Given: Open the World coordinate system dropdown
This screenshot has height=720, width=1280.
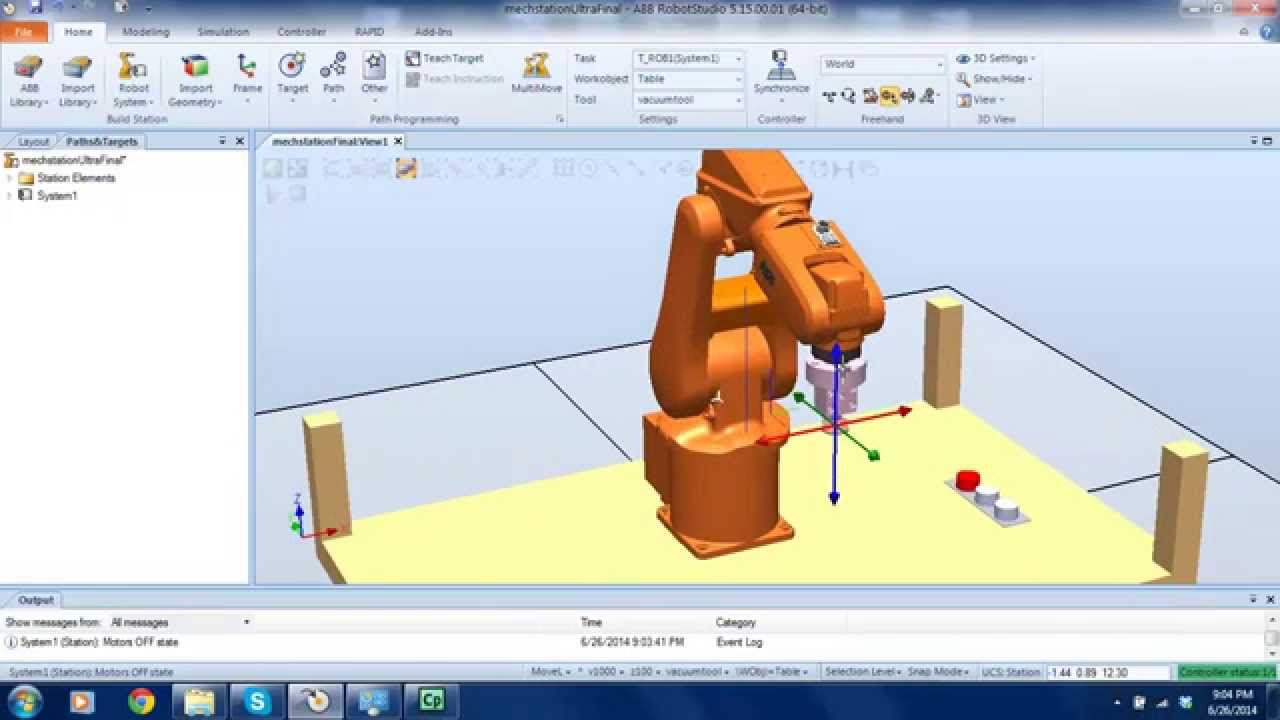Looking at the screenshot, I should point(883,64).
